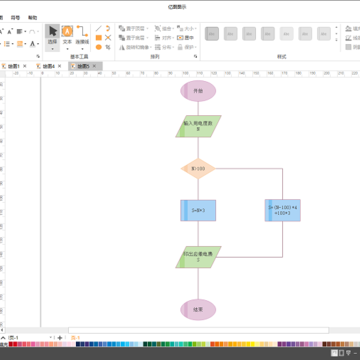
Task: Click Bring to Front (置于顶层)
Action: (133, 29)
